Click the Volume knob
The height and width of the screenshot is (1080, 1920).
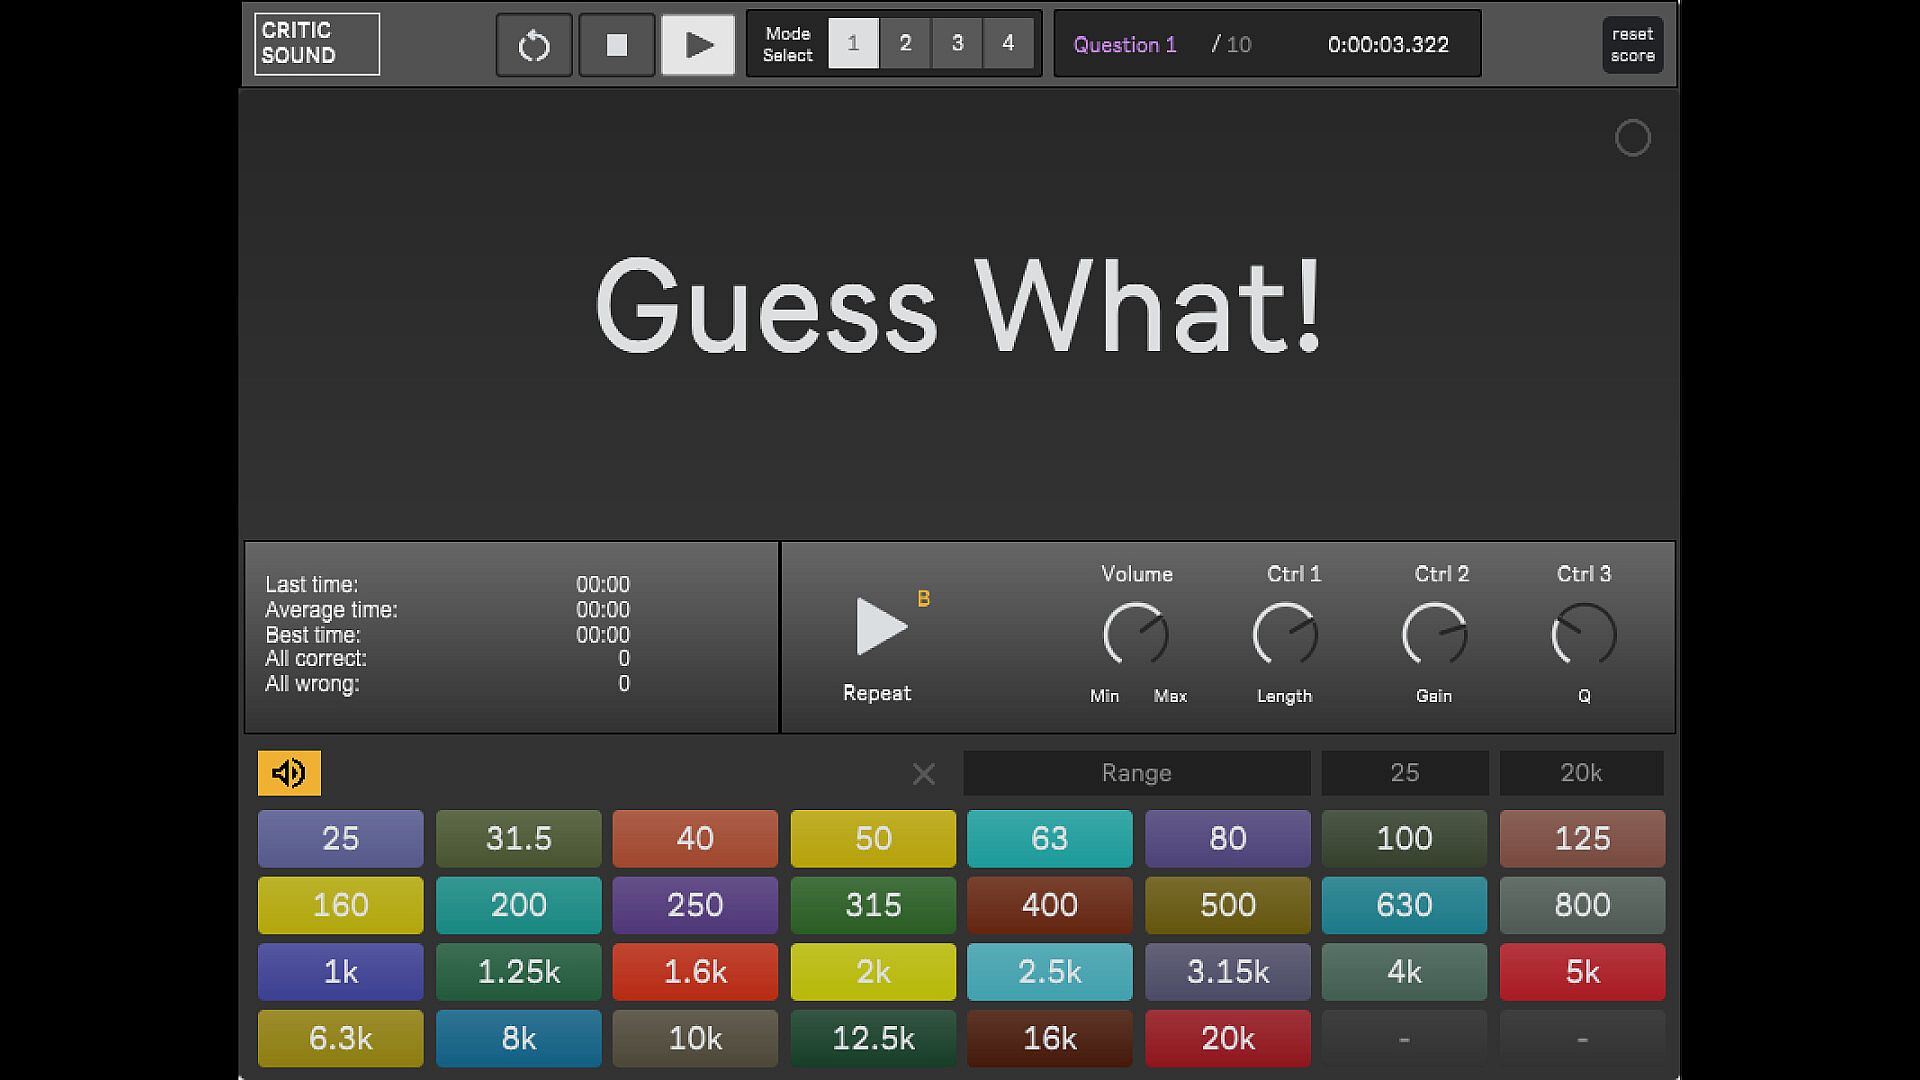1136,634
